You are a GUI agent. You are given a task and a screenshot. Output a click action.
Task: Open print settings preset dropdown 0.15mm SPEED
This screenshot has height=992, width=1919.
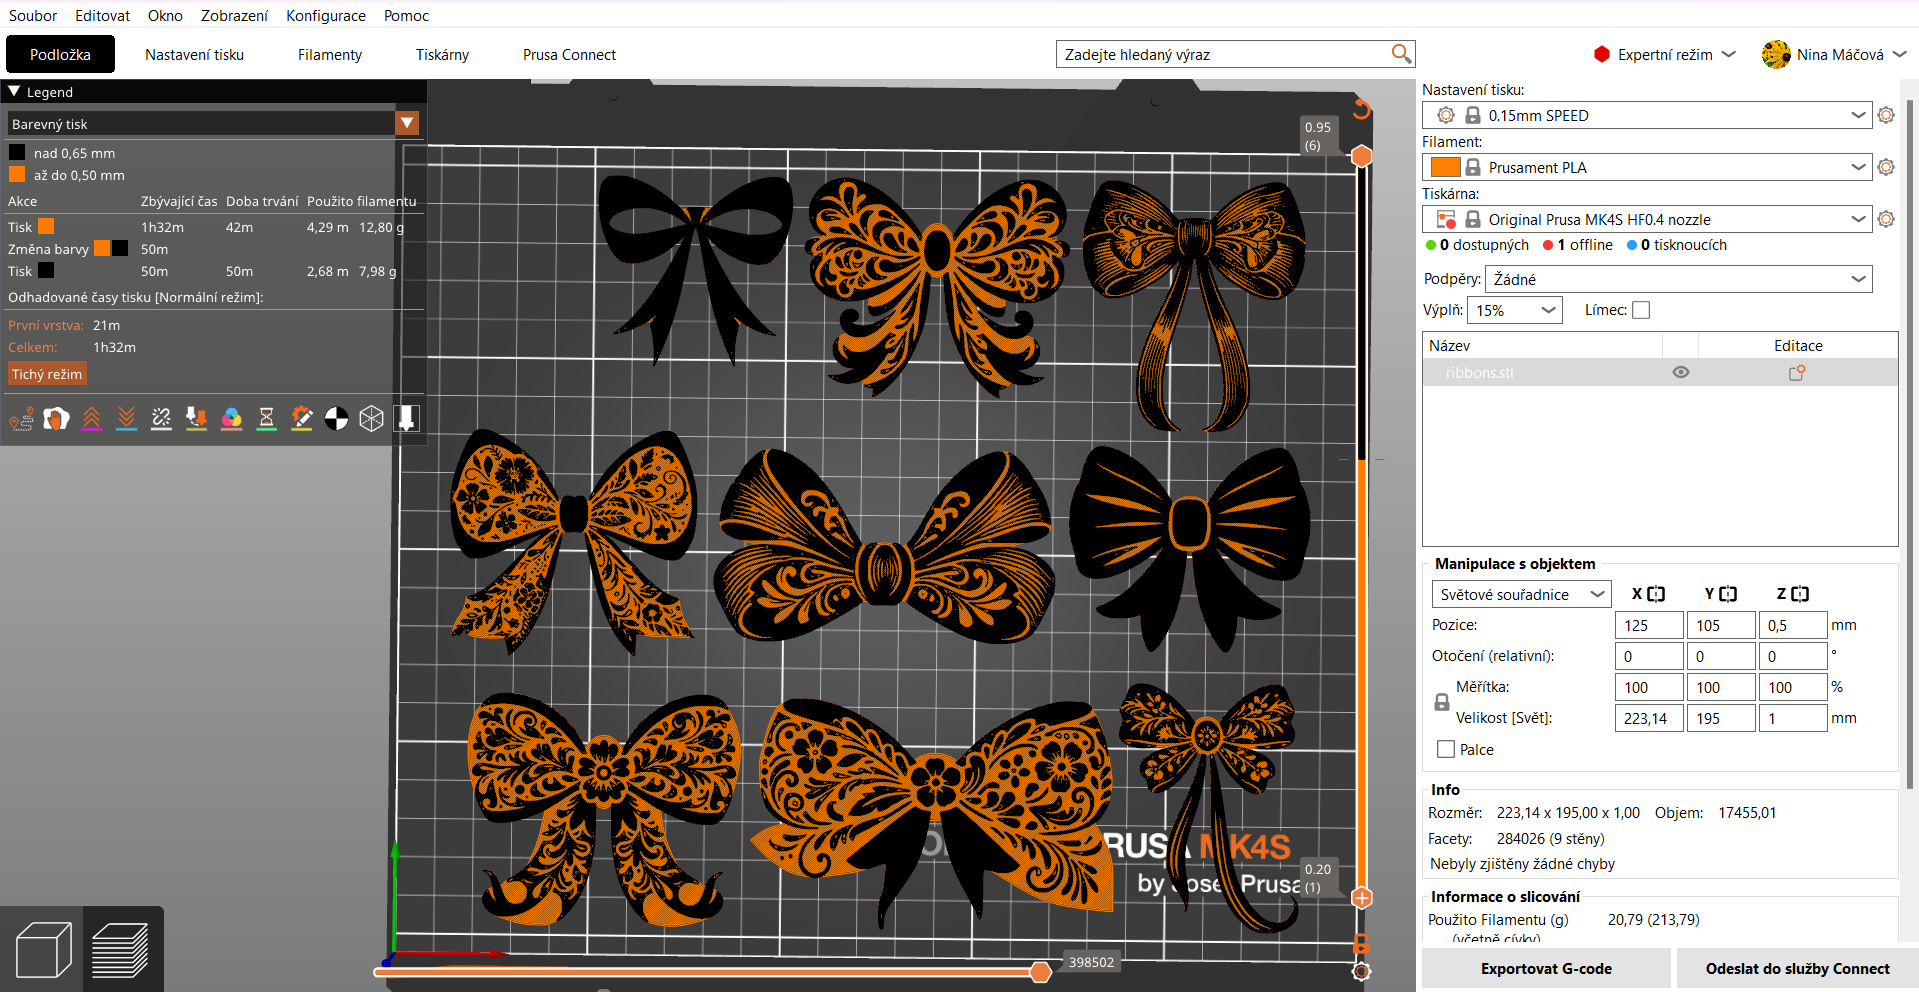coord(1647,115)
